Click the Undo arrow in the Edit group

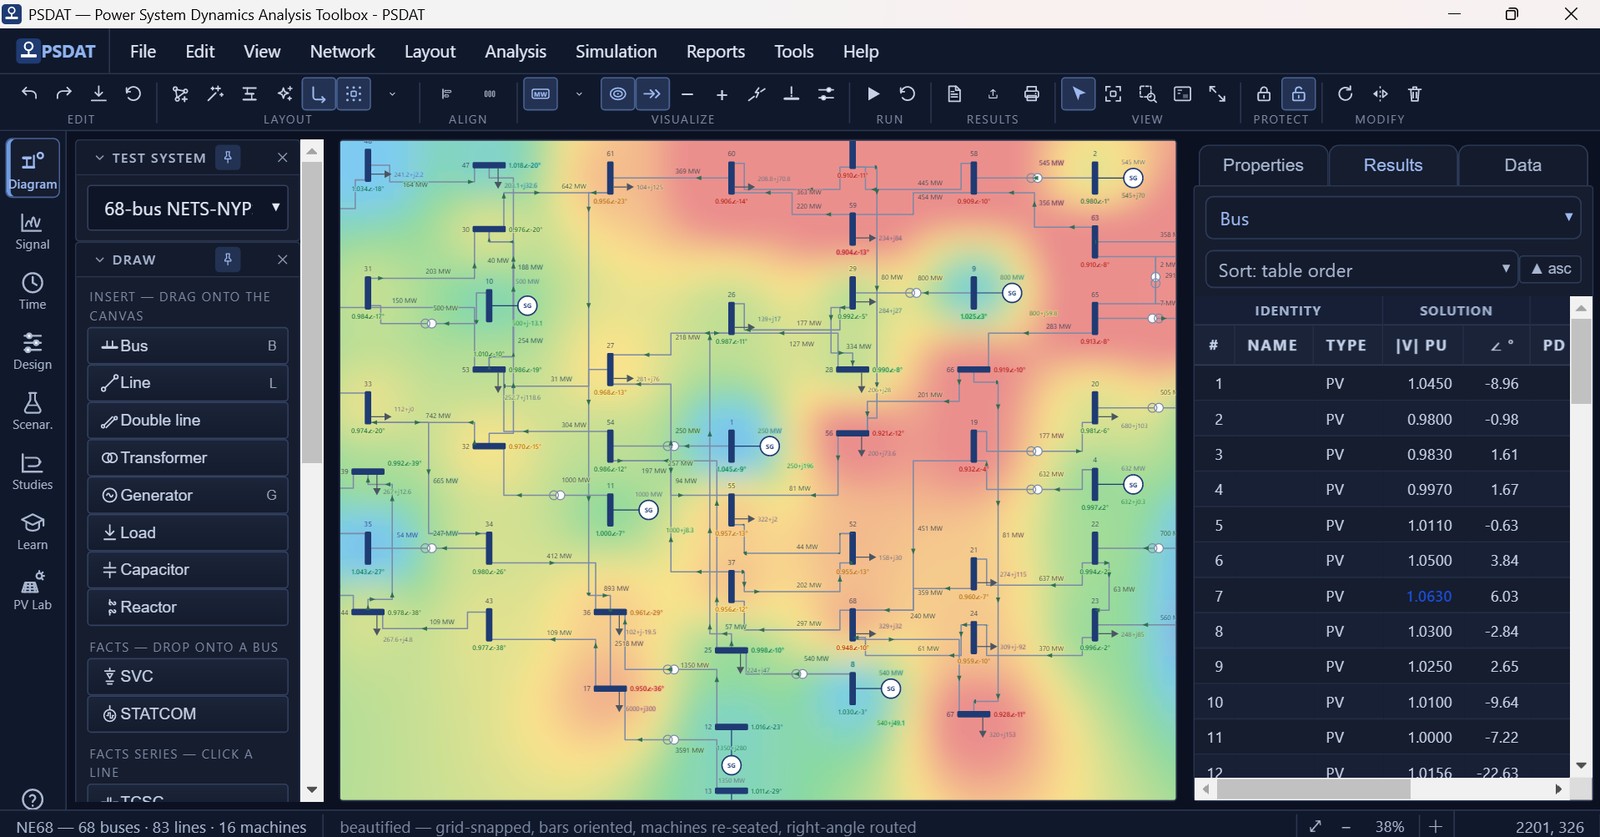pyautogui.click(x=29, y=94)
